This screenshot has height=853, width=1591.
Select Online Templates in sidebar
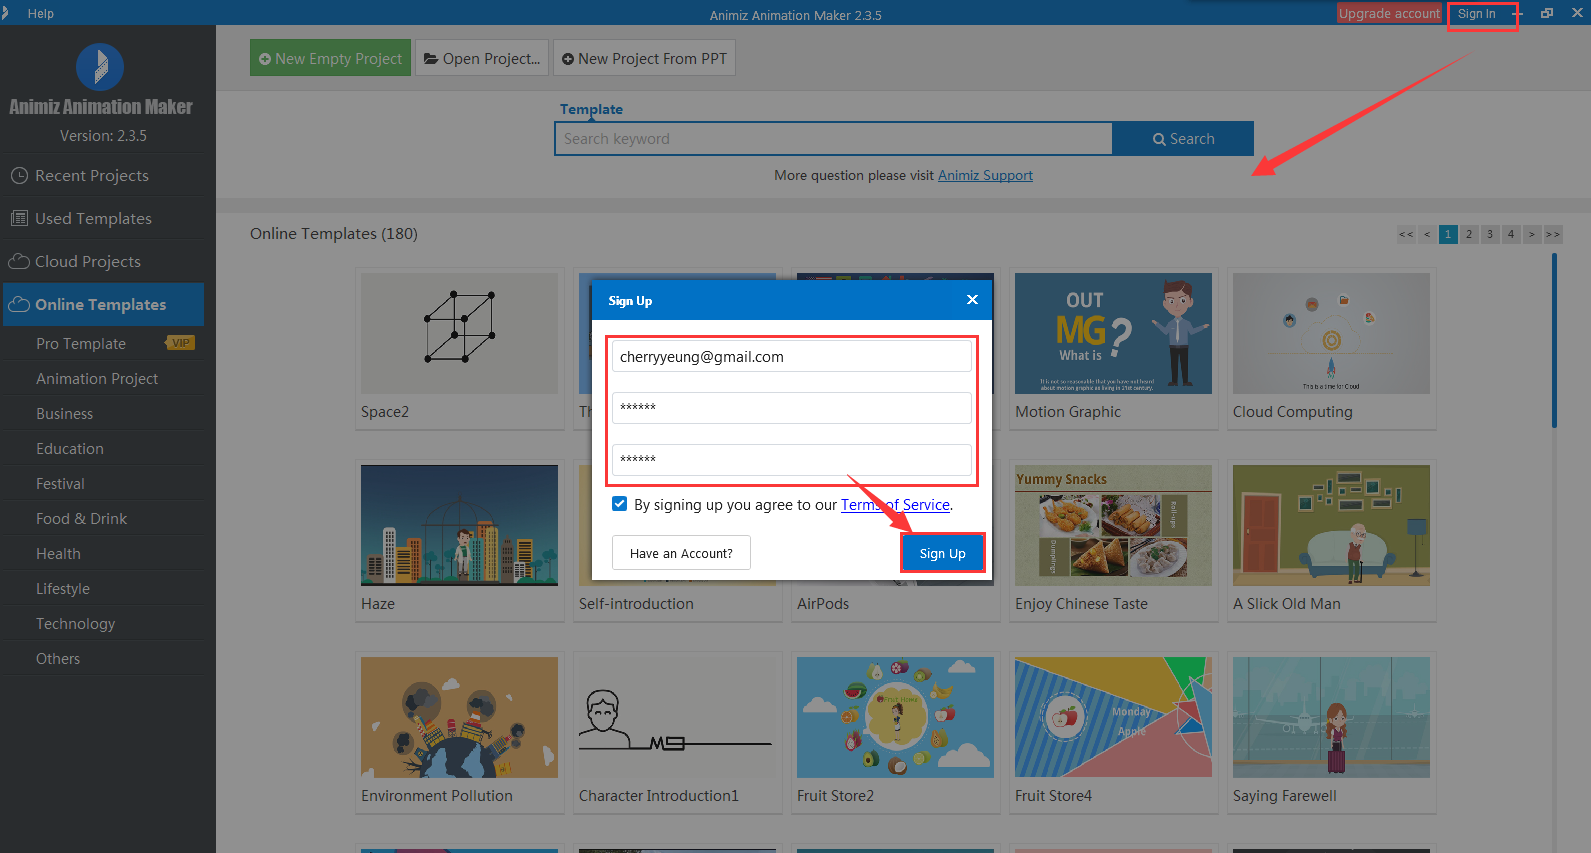[102, 304]
